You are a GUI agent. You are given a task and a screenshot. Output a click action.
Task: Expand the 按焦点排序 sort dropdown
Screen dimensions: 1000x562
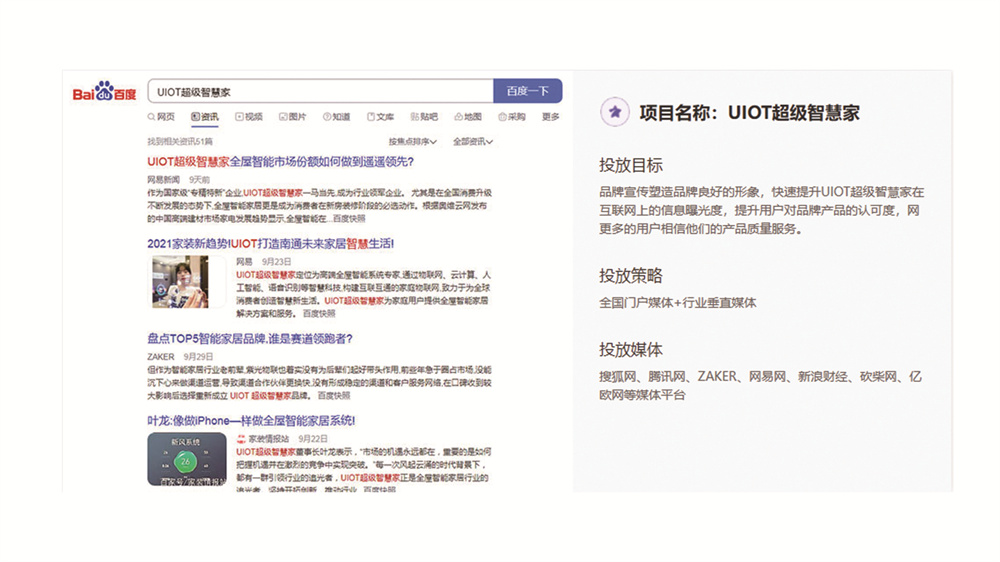[412, 142]
